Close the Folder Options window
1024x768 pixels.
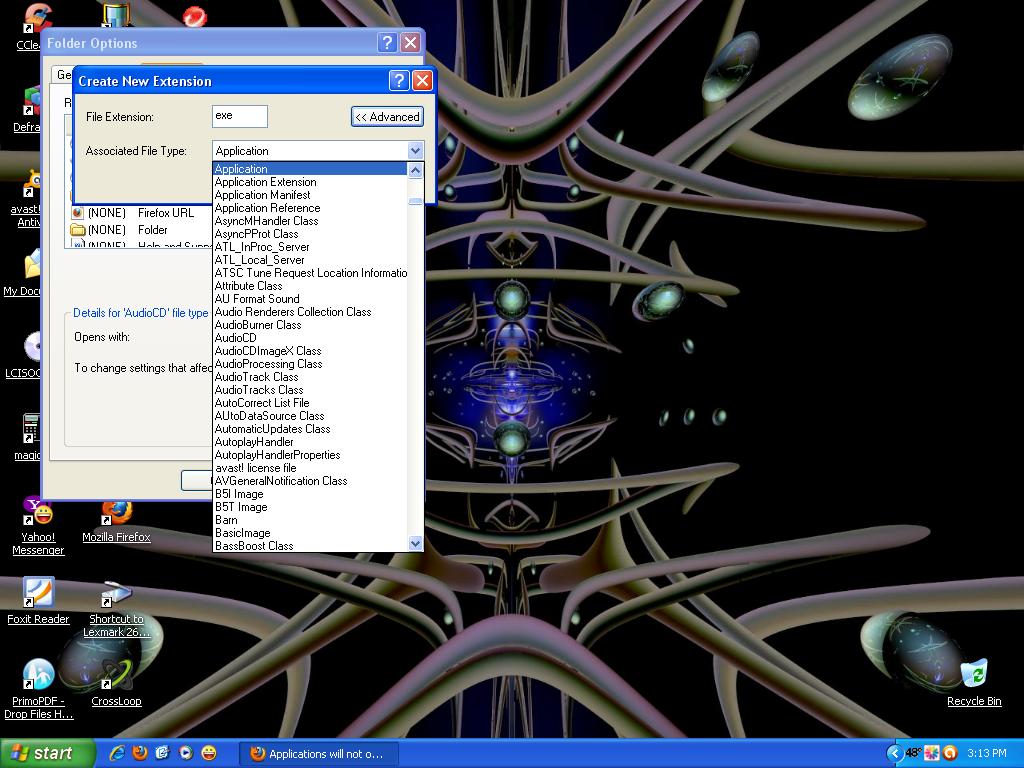pos(410,42)
